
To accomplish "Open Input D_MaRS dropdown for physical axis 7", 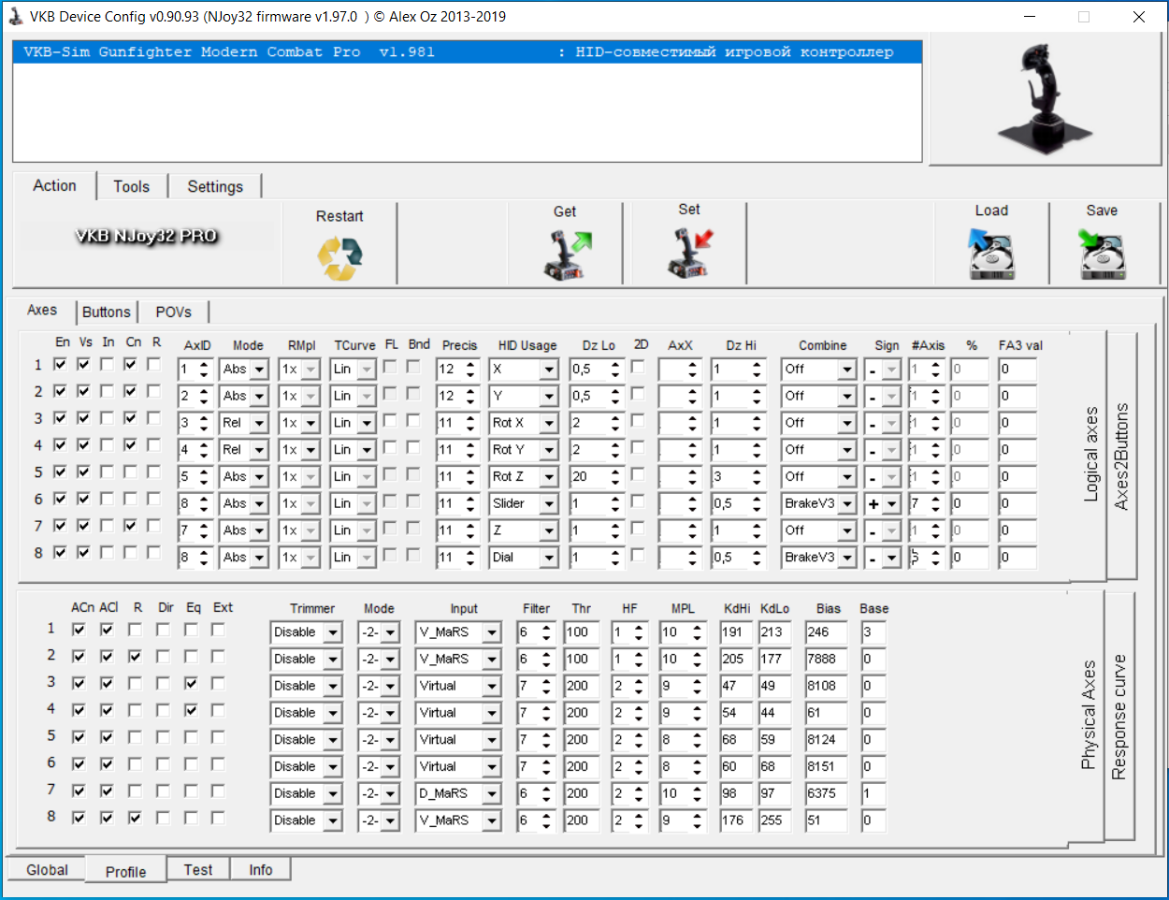I will 491,793.
